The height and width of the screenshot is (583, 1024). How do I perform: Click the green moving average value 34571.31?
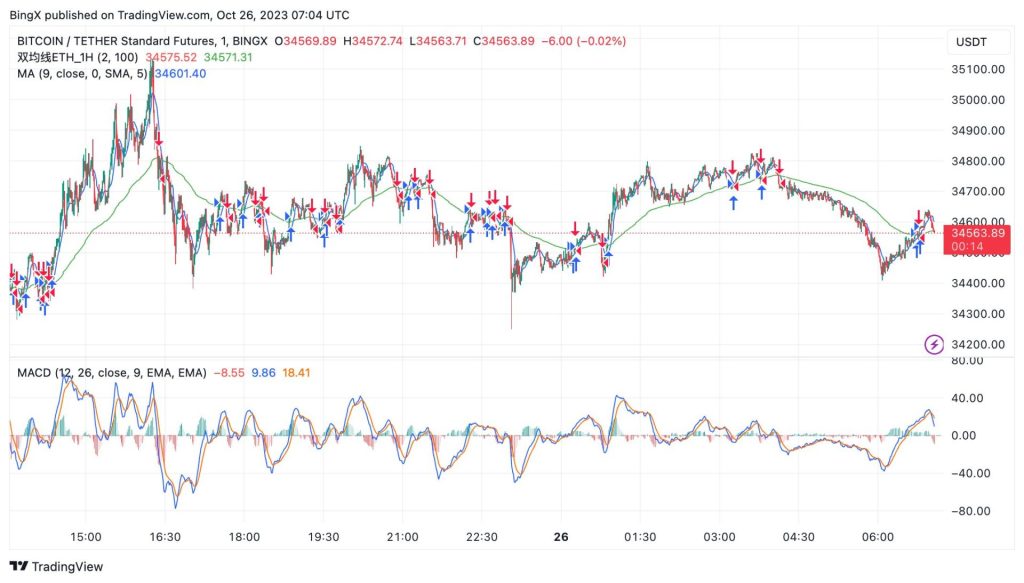[228, 58]
